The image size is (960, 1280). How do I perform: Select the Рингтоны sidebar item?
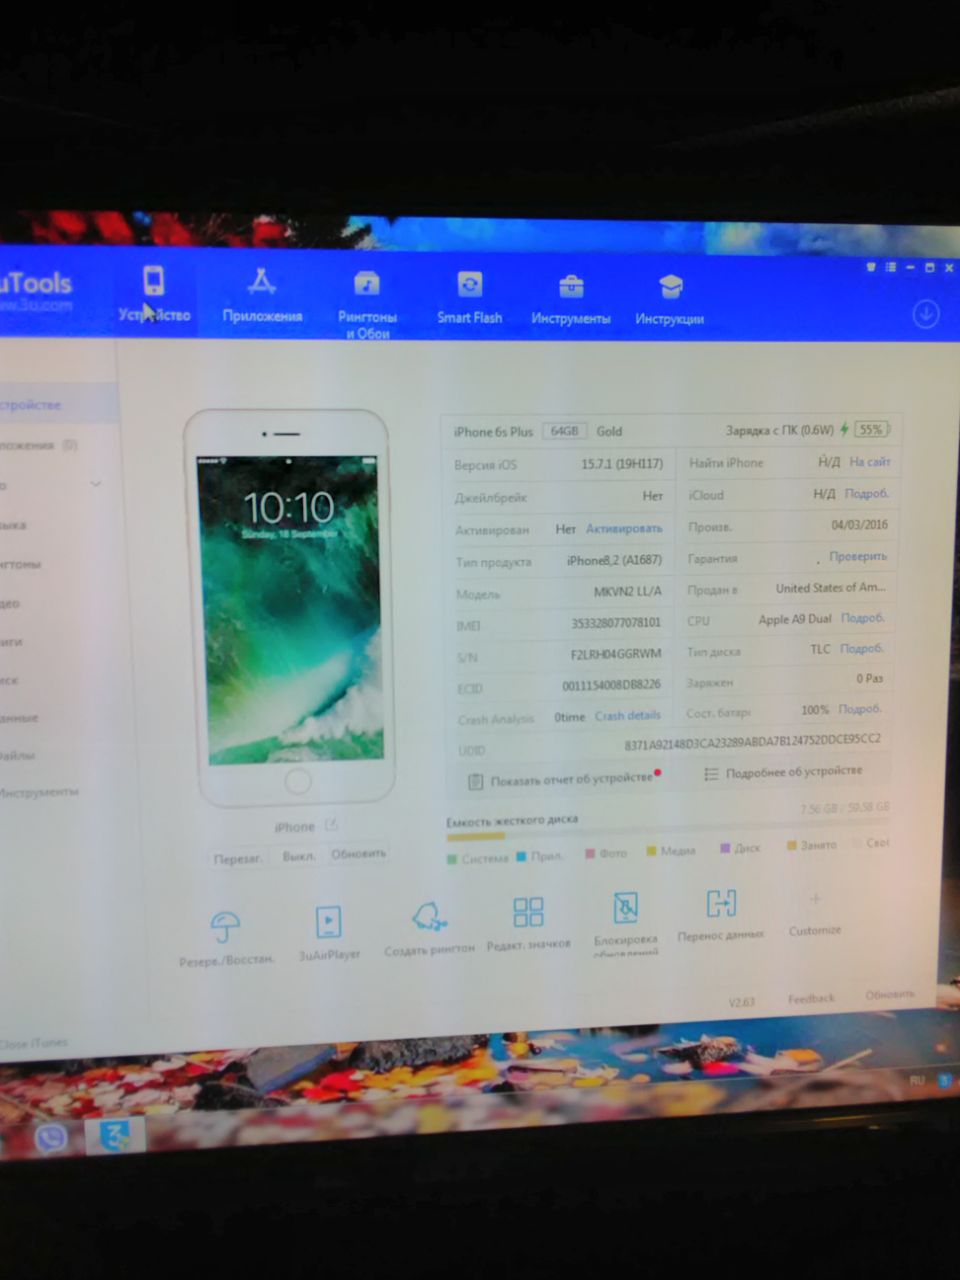(20, 564)
